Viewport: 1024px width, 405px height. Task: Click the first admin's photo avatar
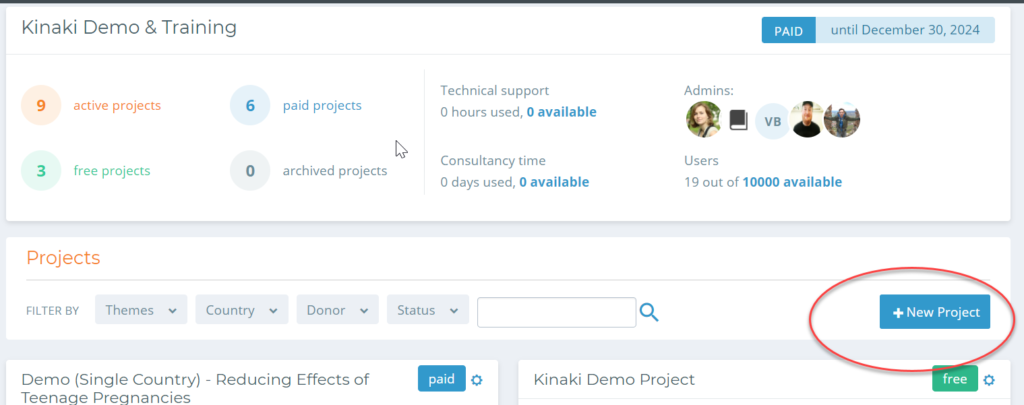[x=703, y=120]
